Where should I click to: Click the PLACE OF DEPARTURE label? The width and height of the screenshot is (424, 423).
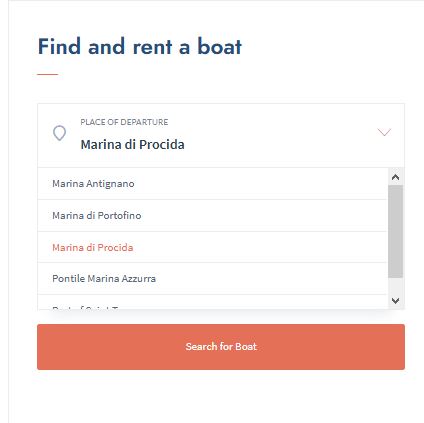click(124, 122)
